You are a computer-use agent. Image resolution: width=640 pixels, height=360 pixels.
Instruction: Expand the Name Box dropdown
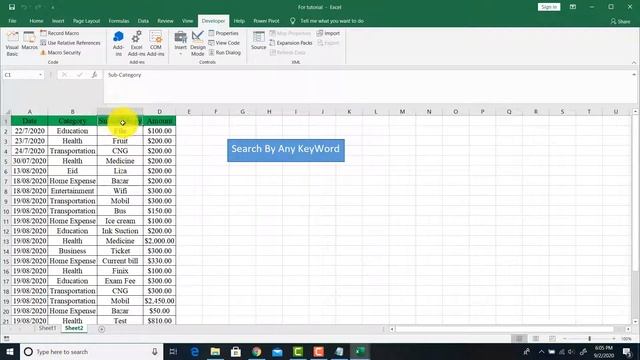[40, 75]
